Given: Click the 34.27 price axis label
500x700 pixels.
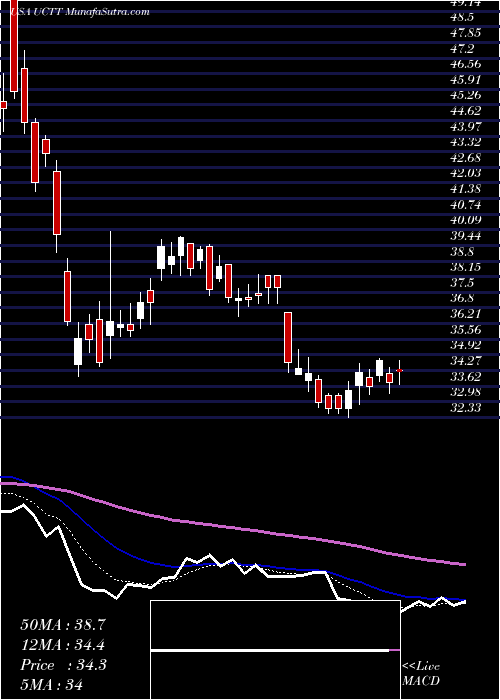Looking at the screenshot, I should click(x=466, y=361).
